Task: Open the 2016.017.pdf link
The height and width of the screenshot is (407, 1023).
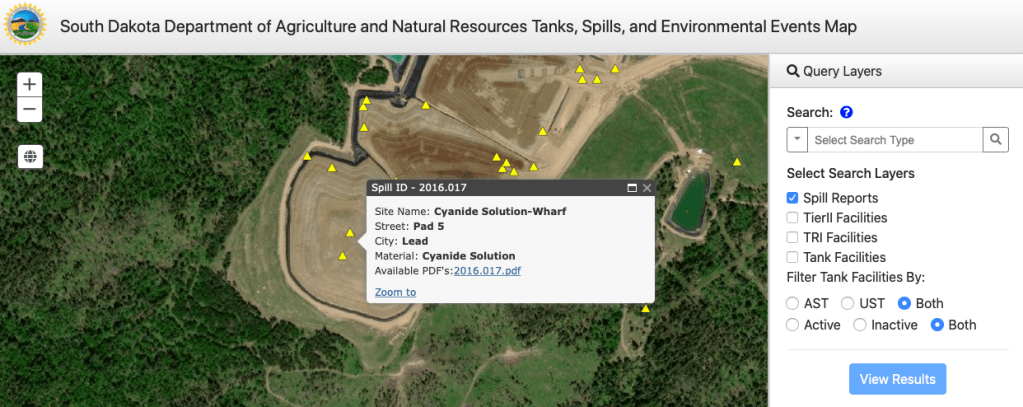Action: coord(487,270)
